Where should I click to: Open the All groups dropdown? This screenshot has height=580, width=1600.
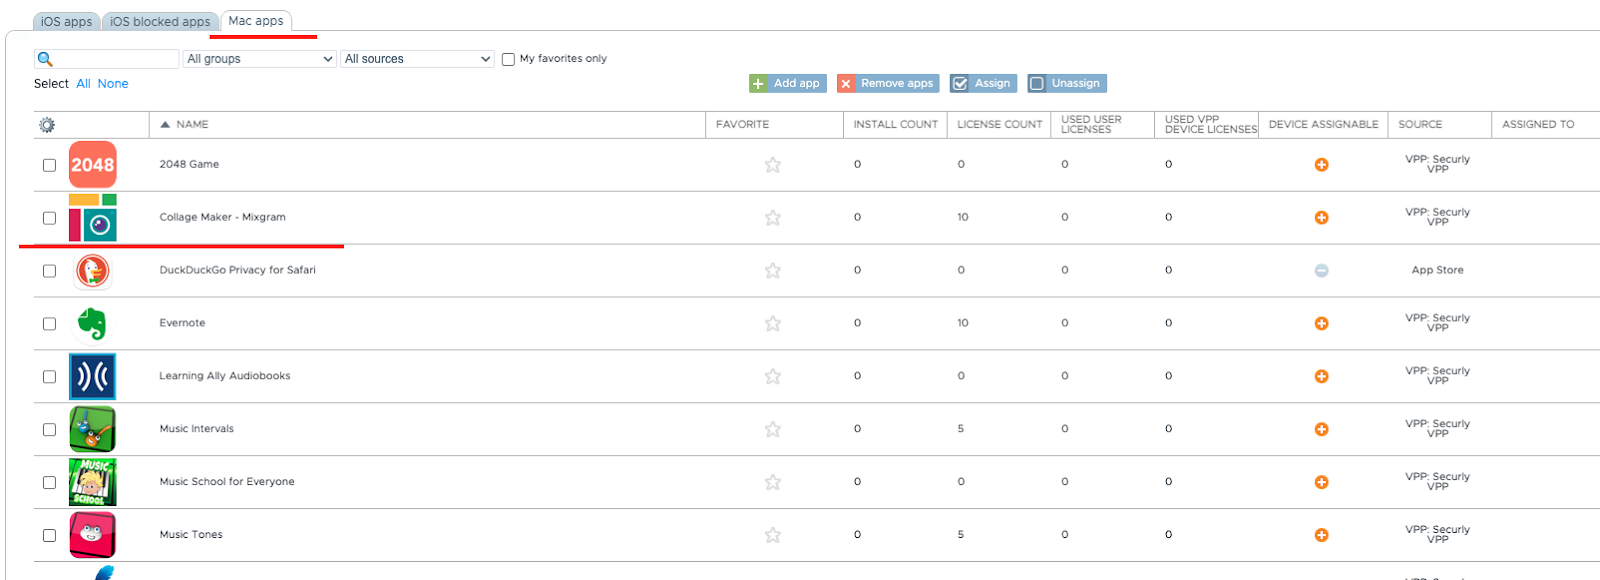click(260, 59)
